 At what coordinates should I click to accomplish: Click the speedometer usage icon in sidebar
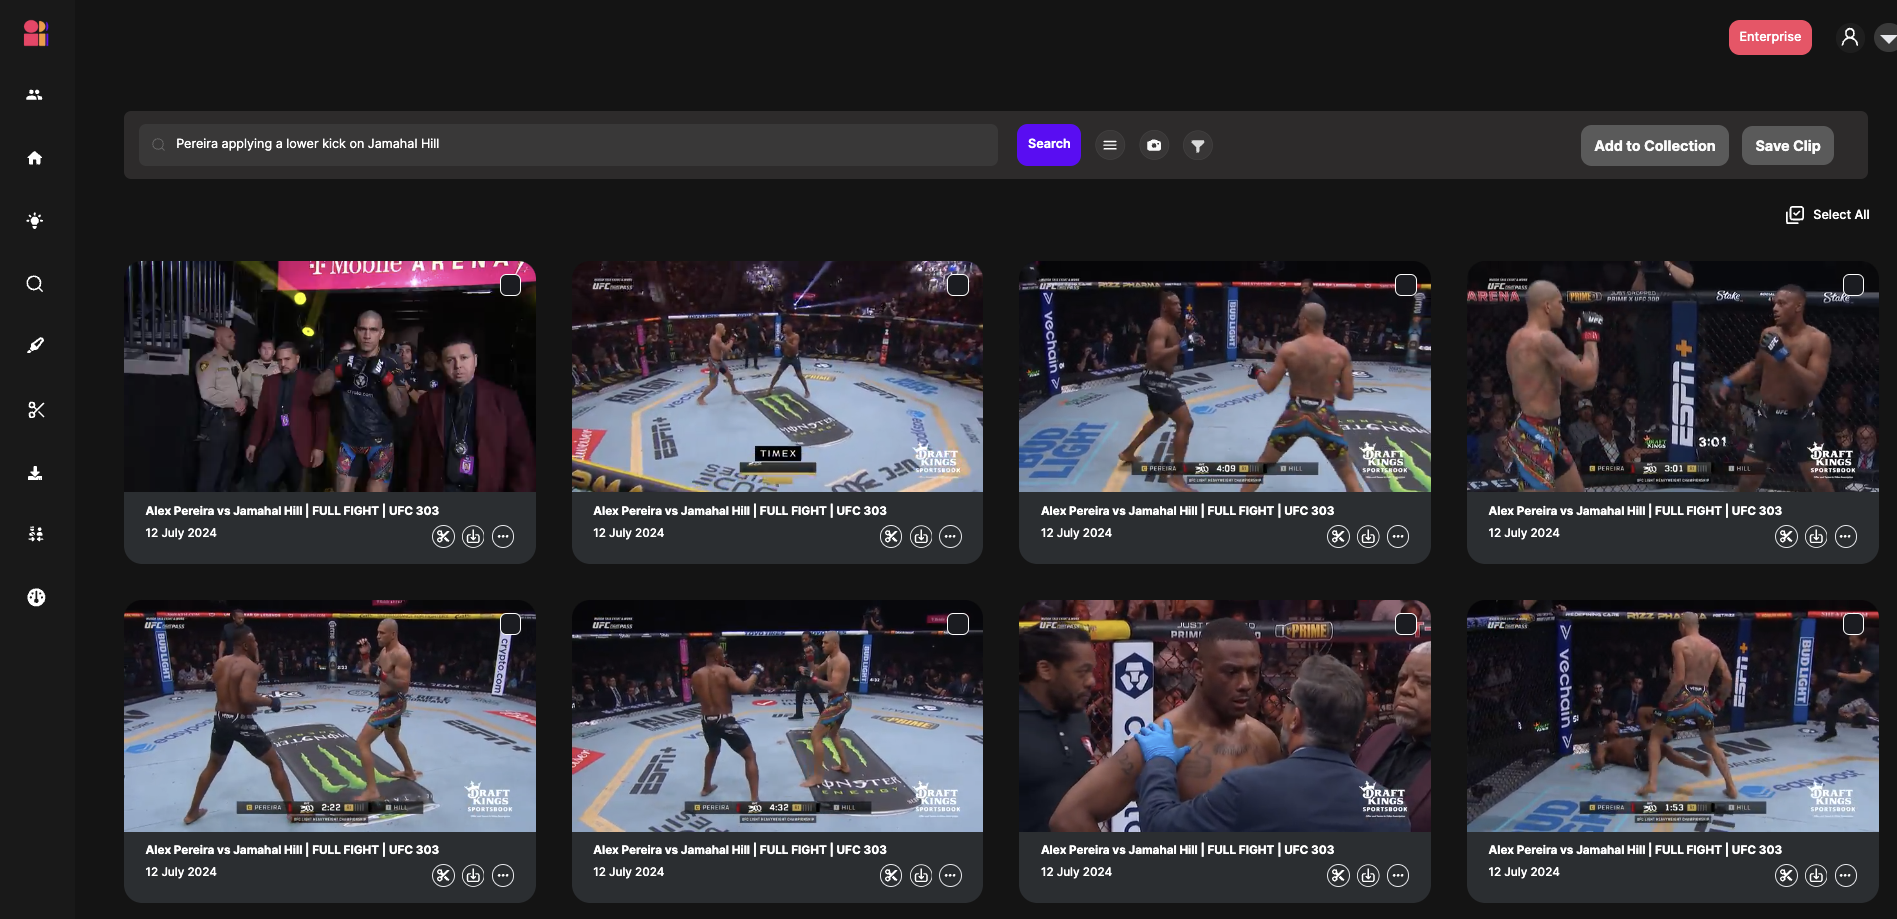[36, 596]
